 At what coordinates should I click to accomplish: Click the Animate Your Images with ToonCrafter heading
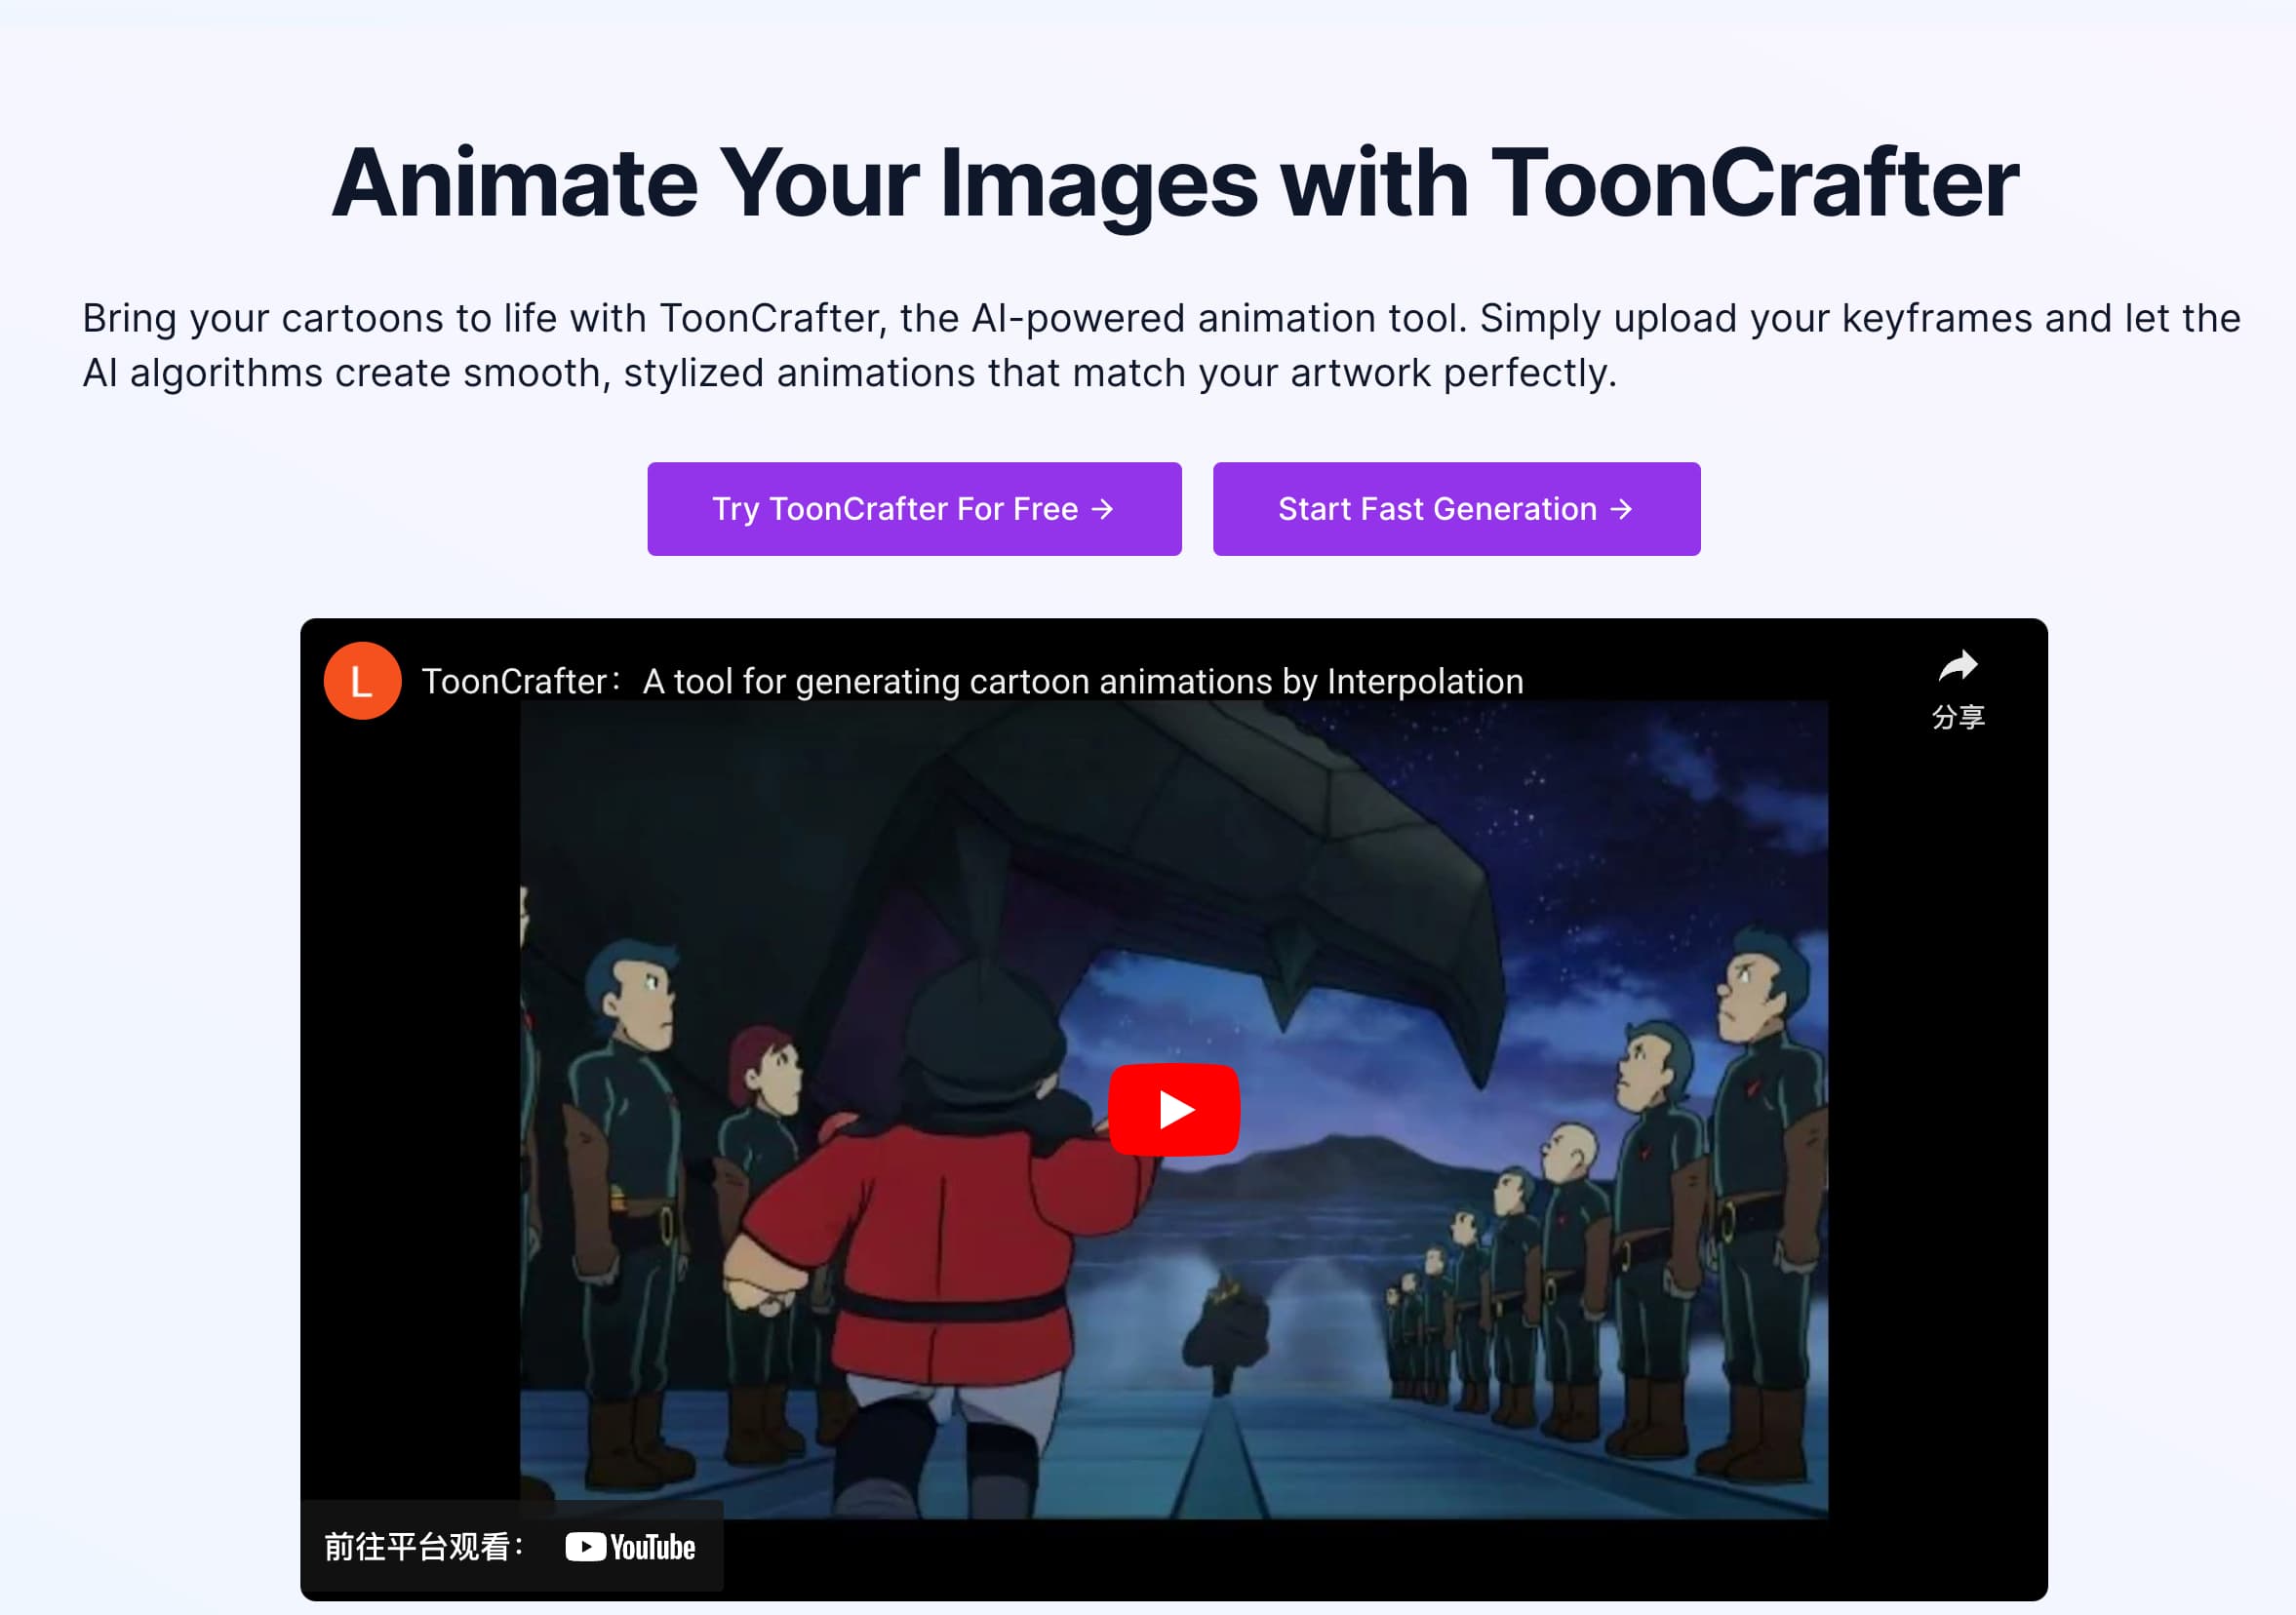[x=1175, y=183]
